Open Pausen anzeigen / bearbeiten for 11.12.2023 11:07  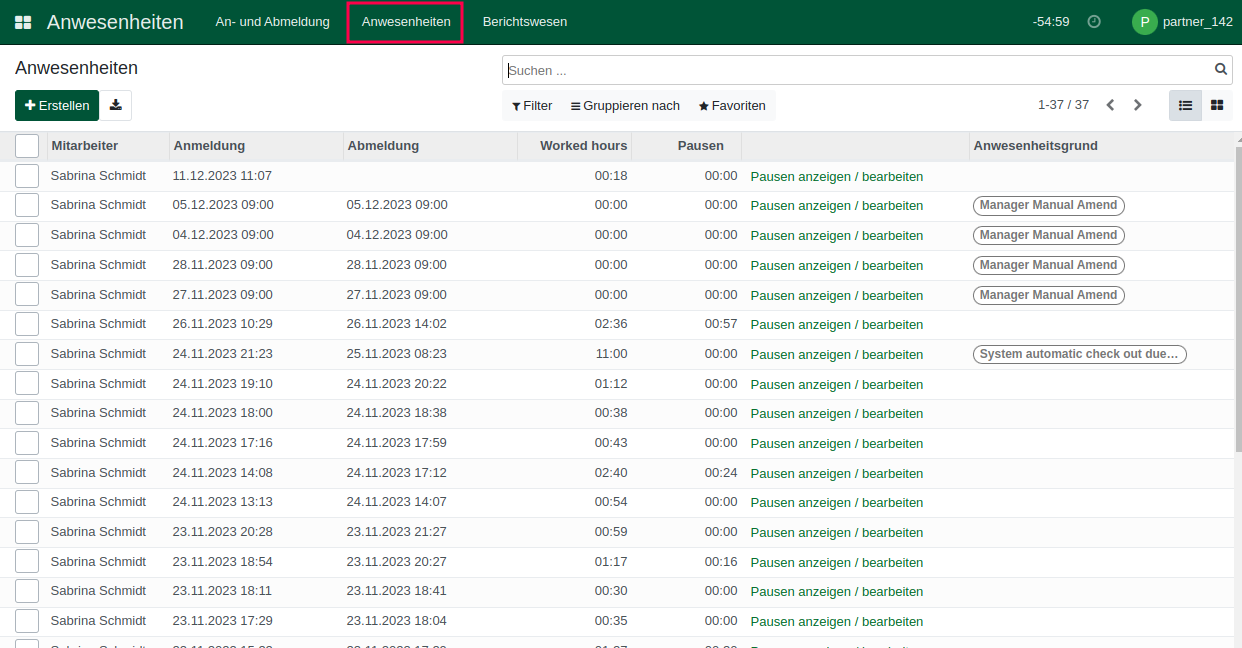pyautogui.click(x=837, y=176)
